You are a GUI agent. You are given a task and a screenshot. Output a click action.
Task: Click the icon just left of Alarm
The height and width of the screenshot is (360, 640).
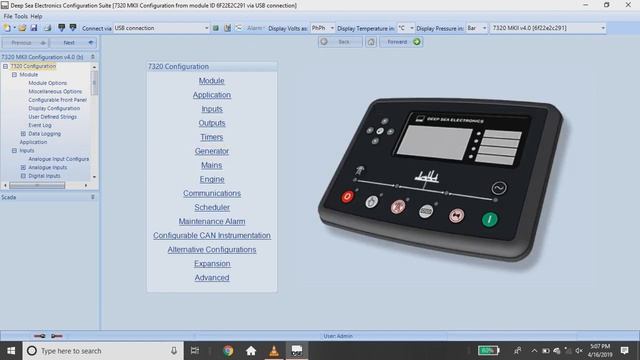point(239,28)
